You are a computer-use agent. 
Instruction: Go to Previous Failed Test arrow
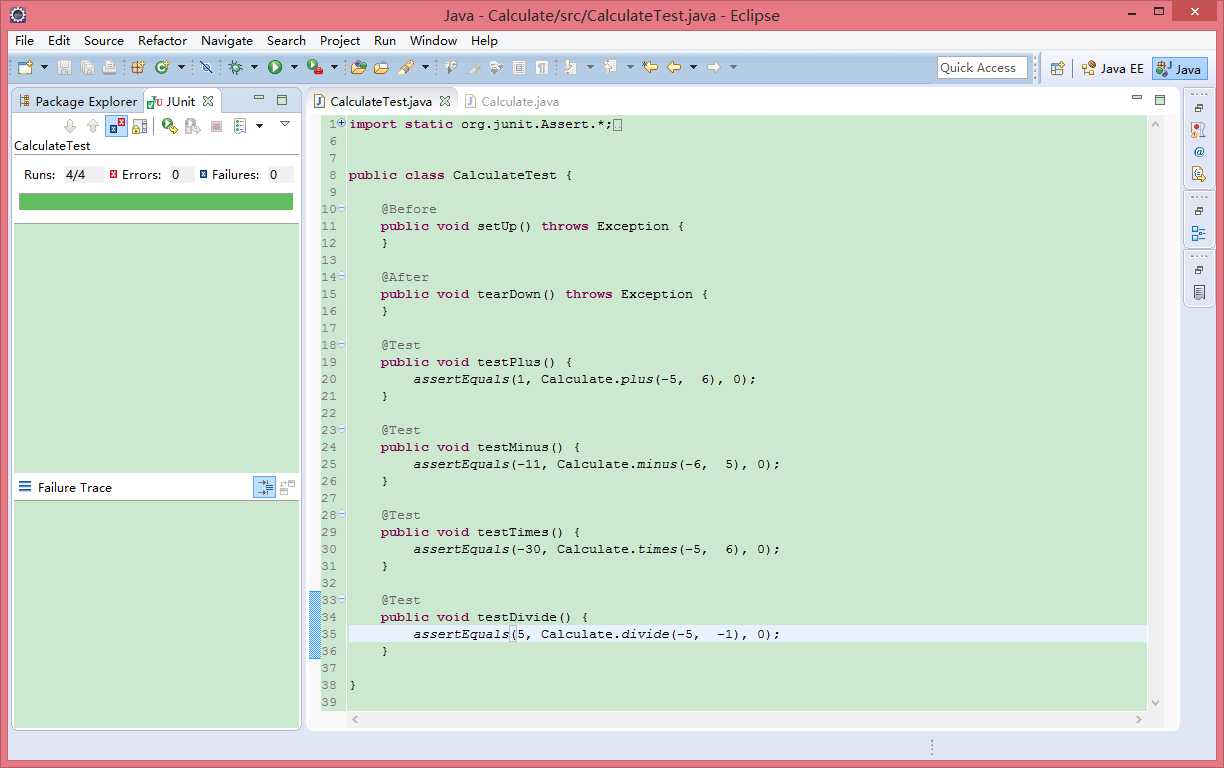(93, 126)
